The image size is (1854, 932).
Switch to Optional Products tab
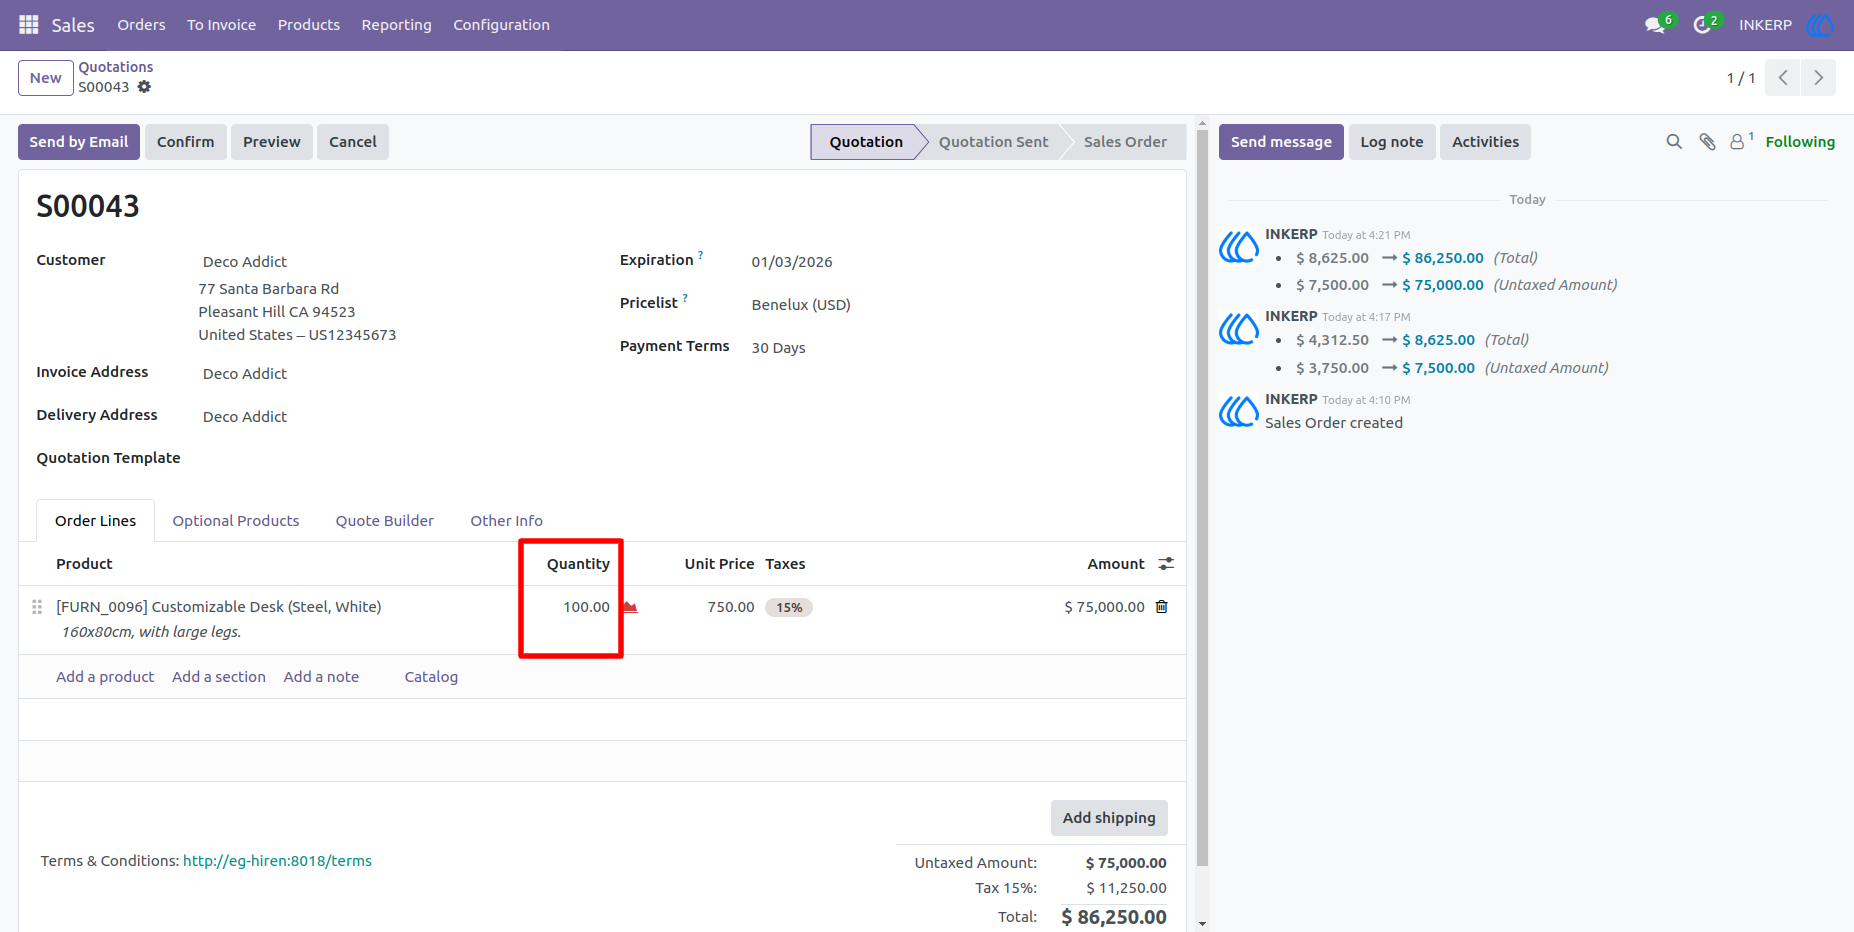pos(236,521)
